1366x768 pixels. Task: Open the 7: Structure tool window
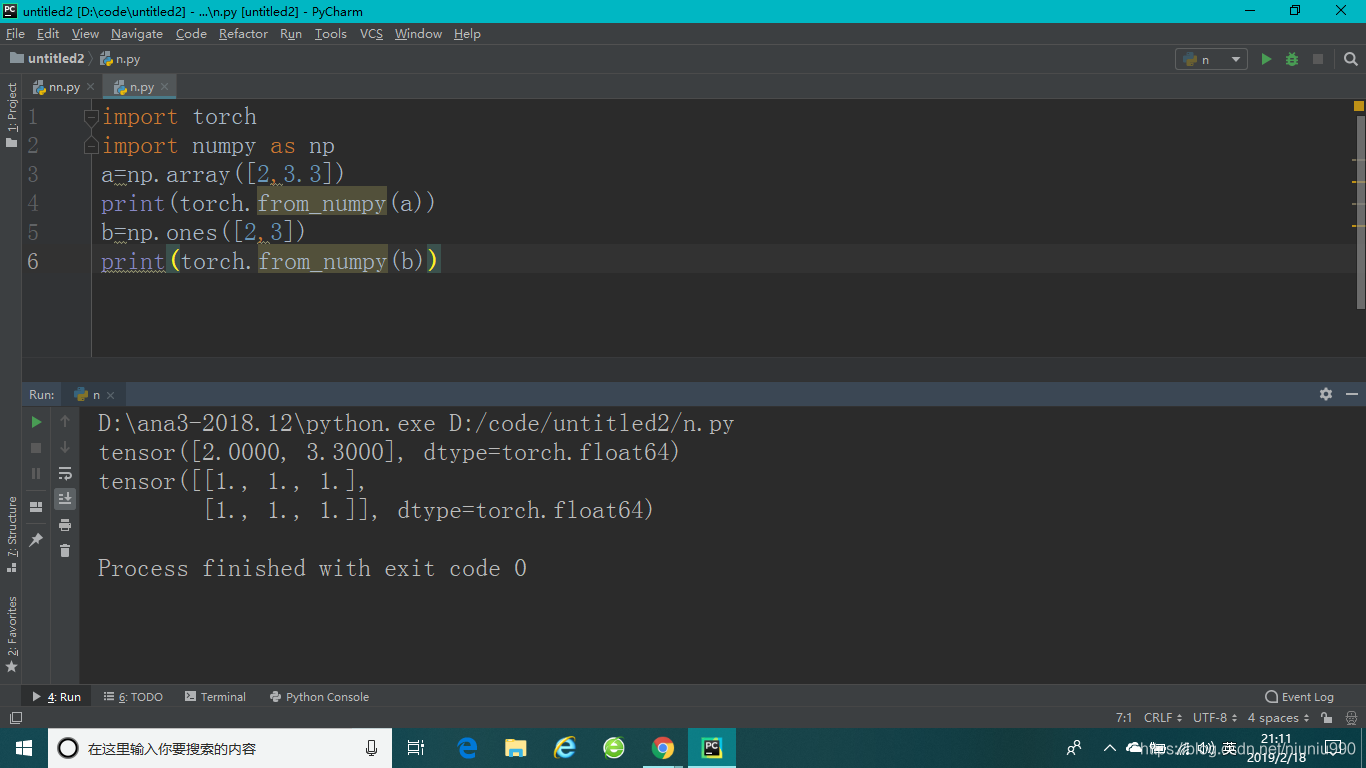coord(11,534)
